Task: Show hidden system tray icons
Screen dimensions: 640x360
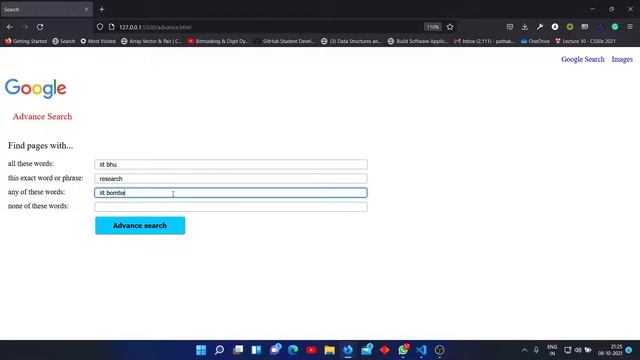Action: tap(524, 350)
